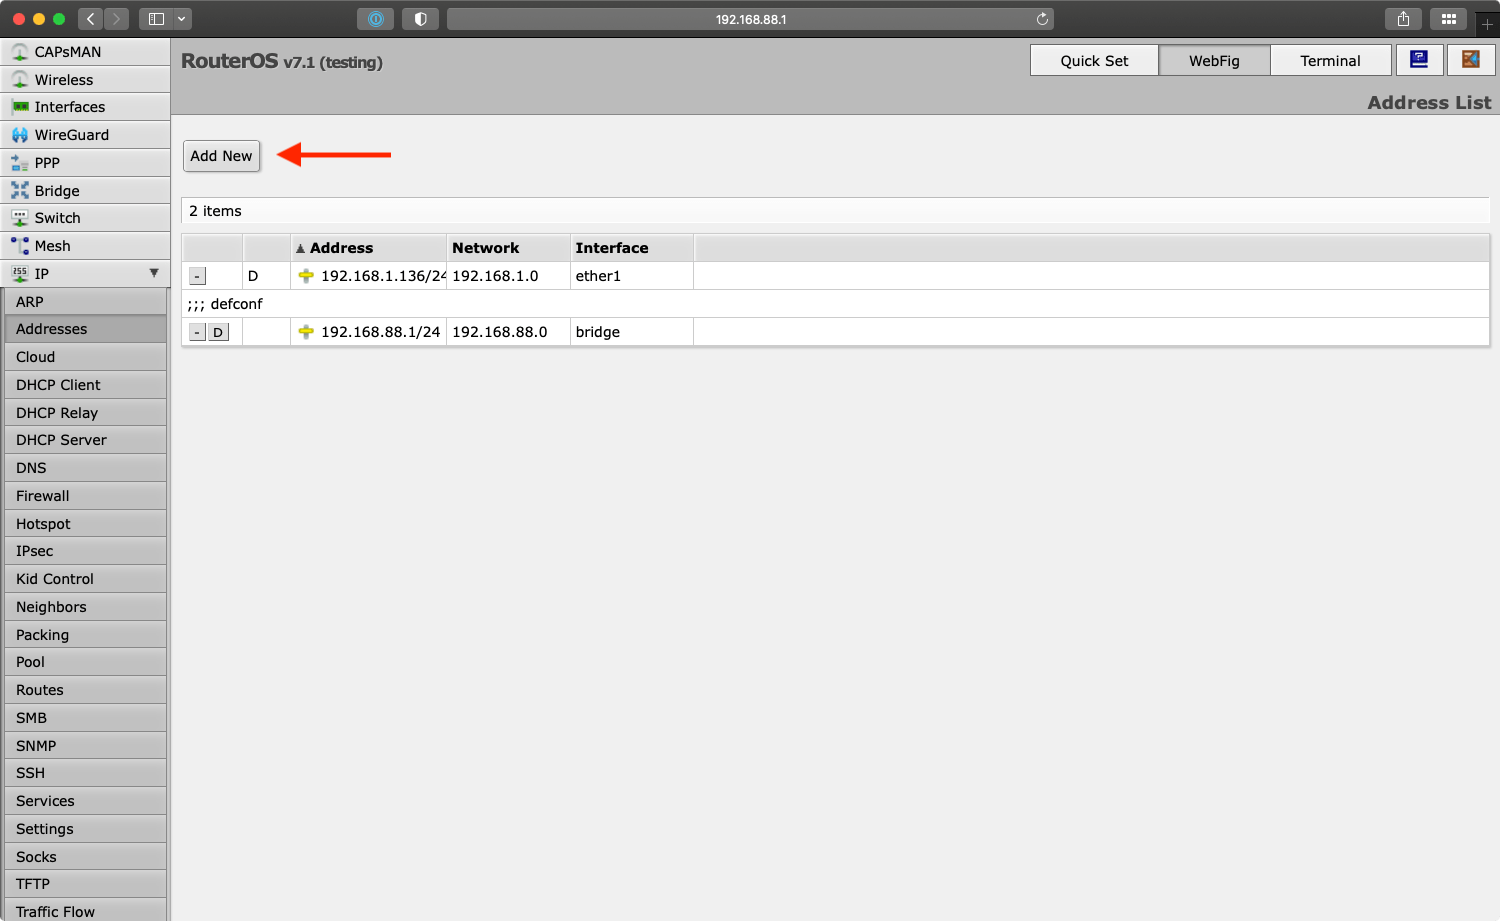
Task: Click the IP menu icon
Action: 20,274
